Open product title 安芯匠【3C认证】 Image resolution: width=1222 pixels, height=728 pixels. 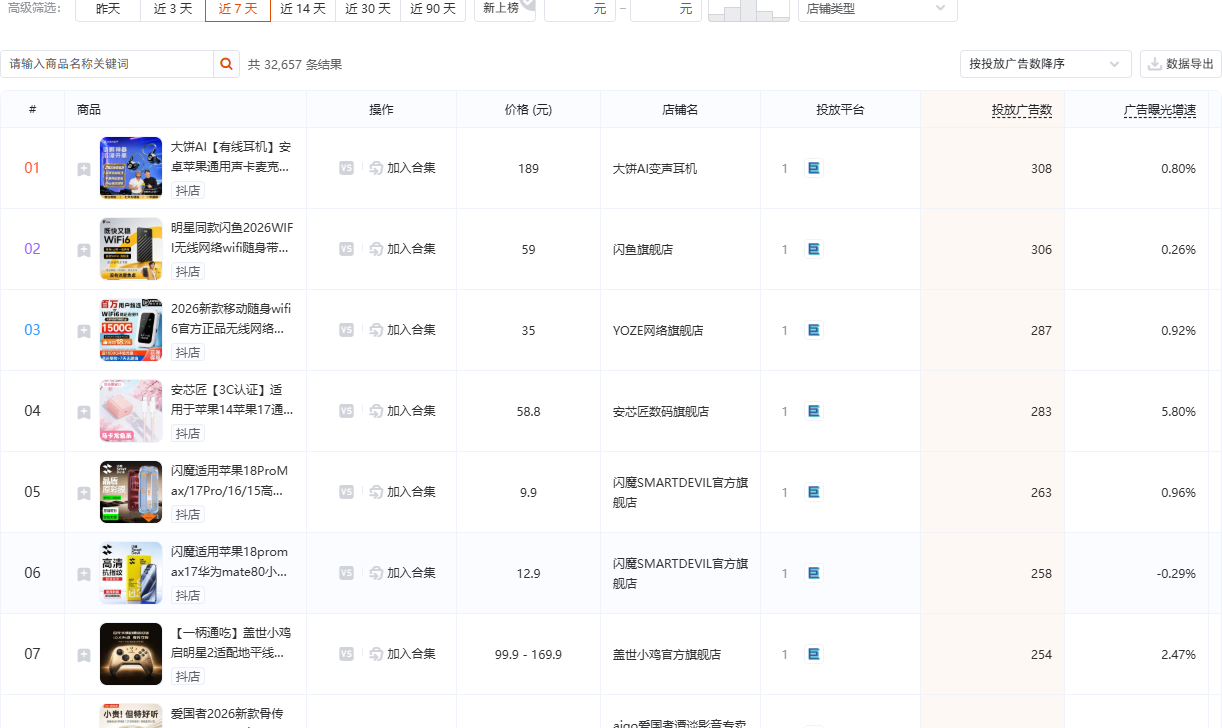[x=232, y=399]
